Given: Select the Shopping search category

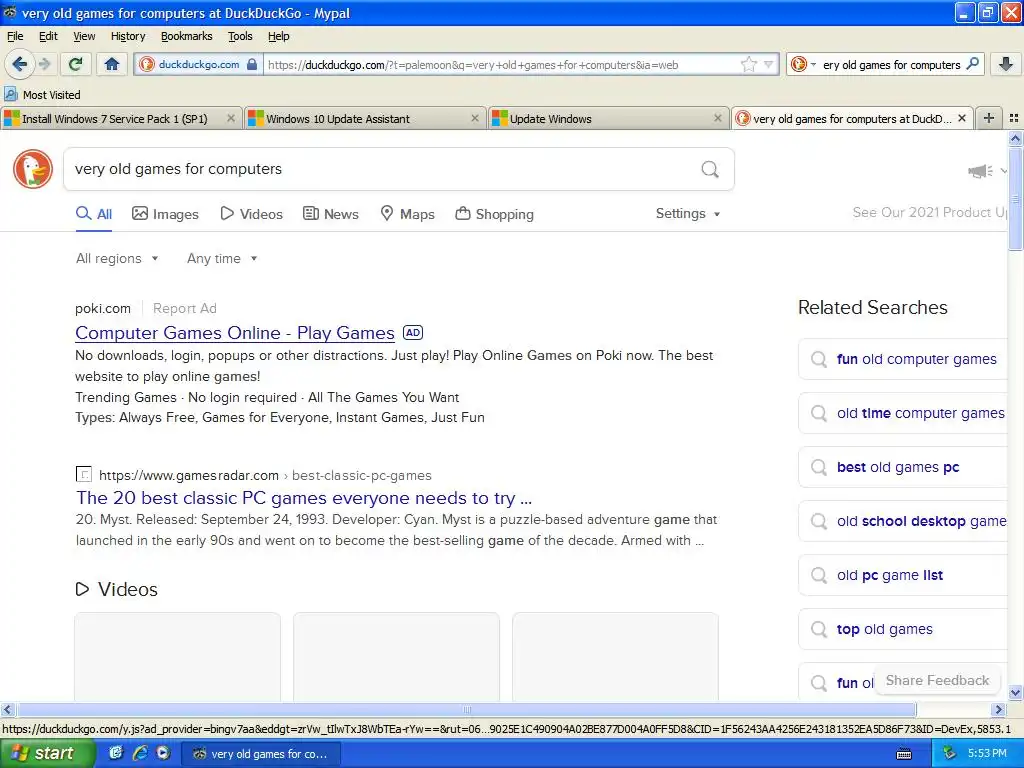Looking at the screenshot, I should [494, 214].
